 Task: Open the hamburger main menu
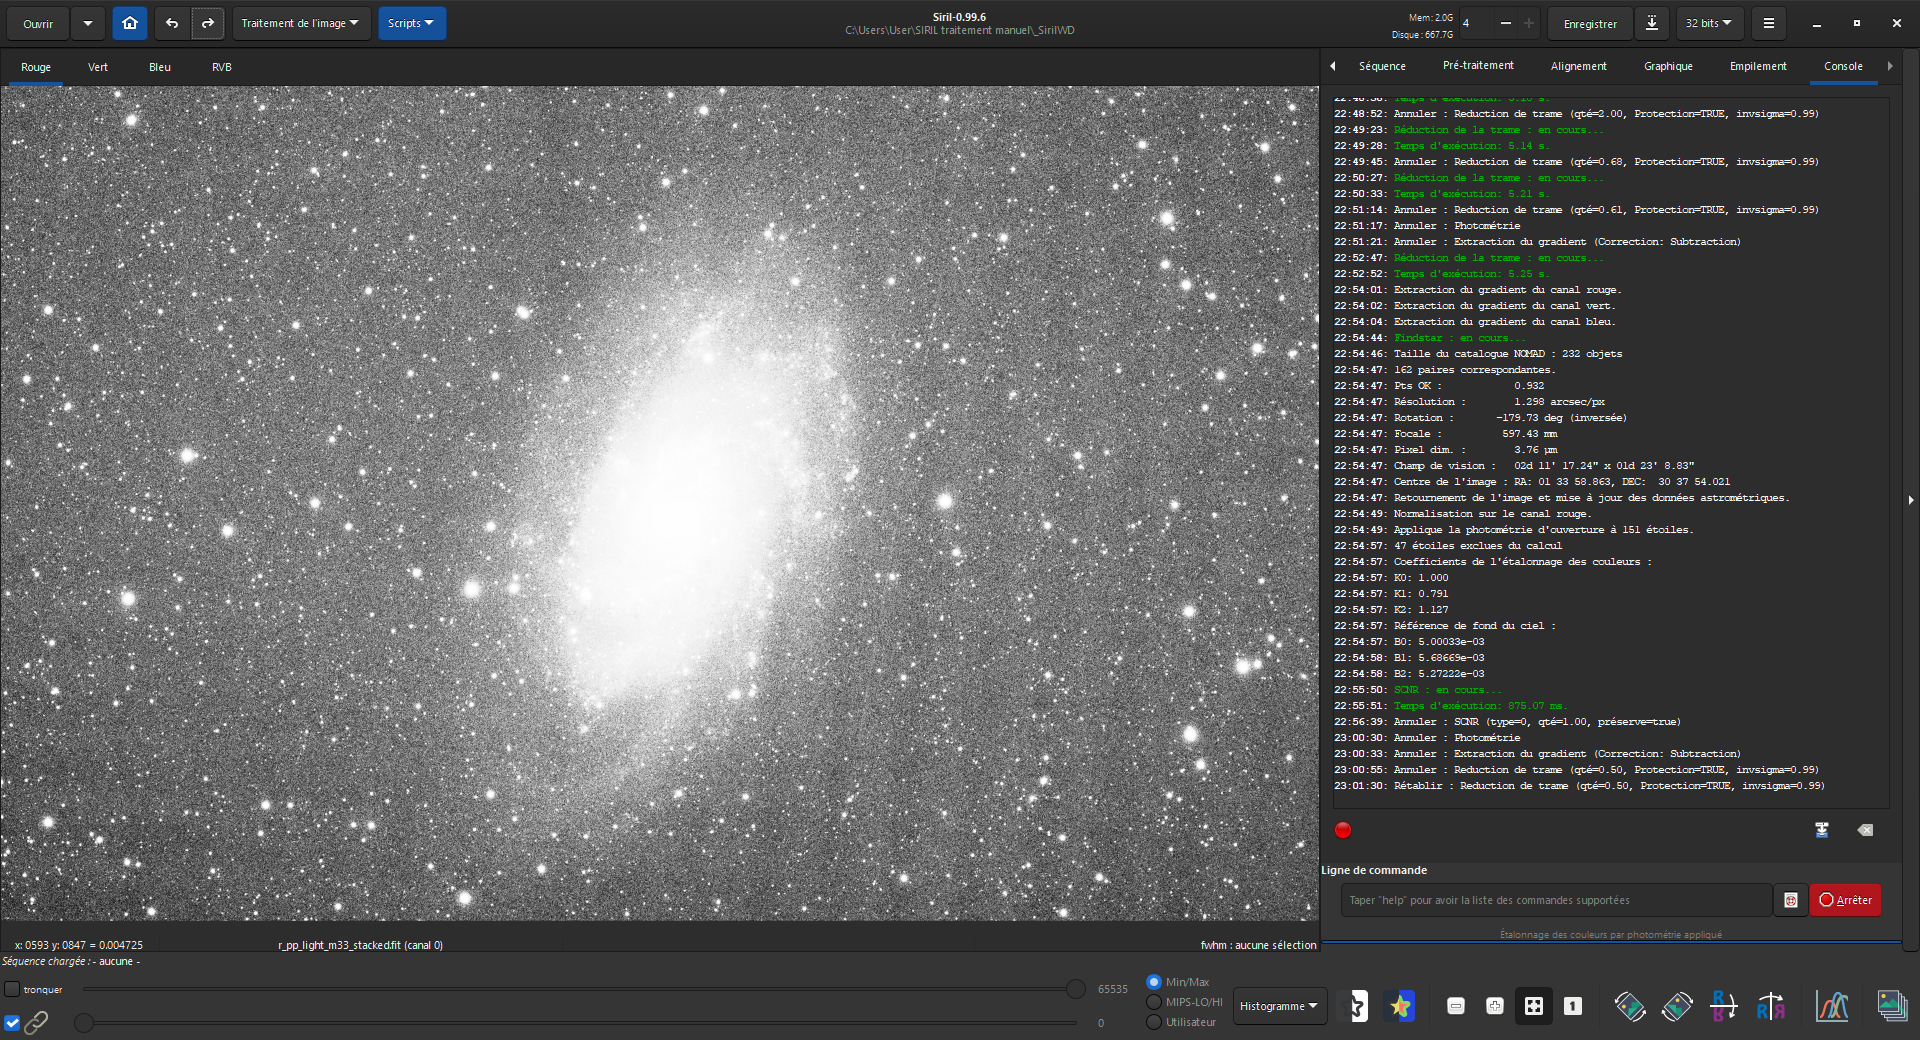1768,23
